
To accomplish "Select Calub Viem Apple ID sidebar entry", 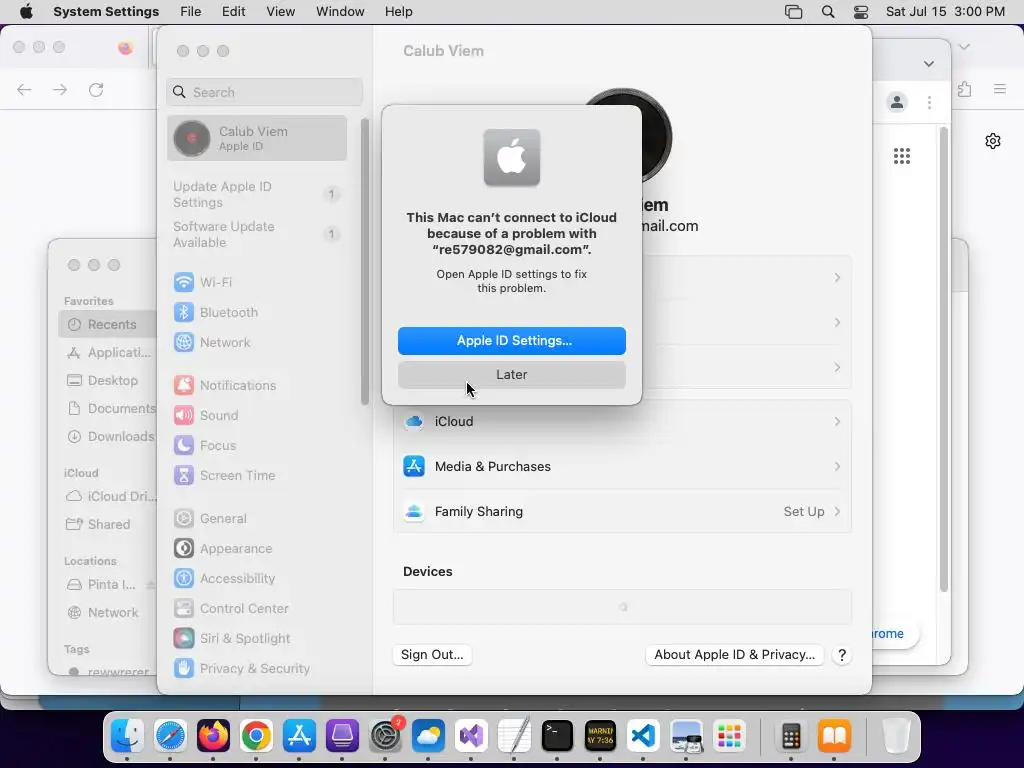I will click(257, 138).
